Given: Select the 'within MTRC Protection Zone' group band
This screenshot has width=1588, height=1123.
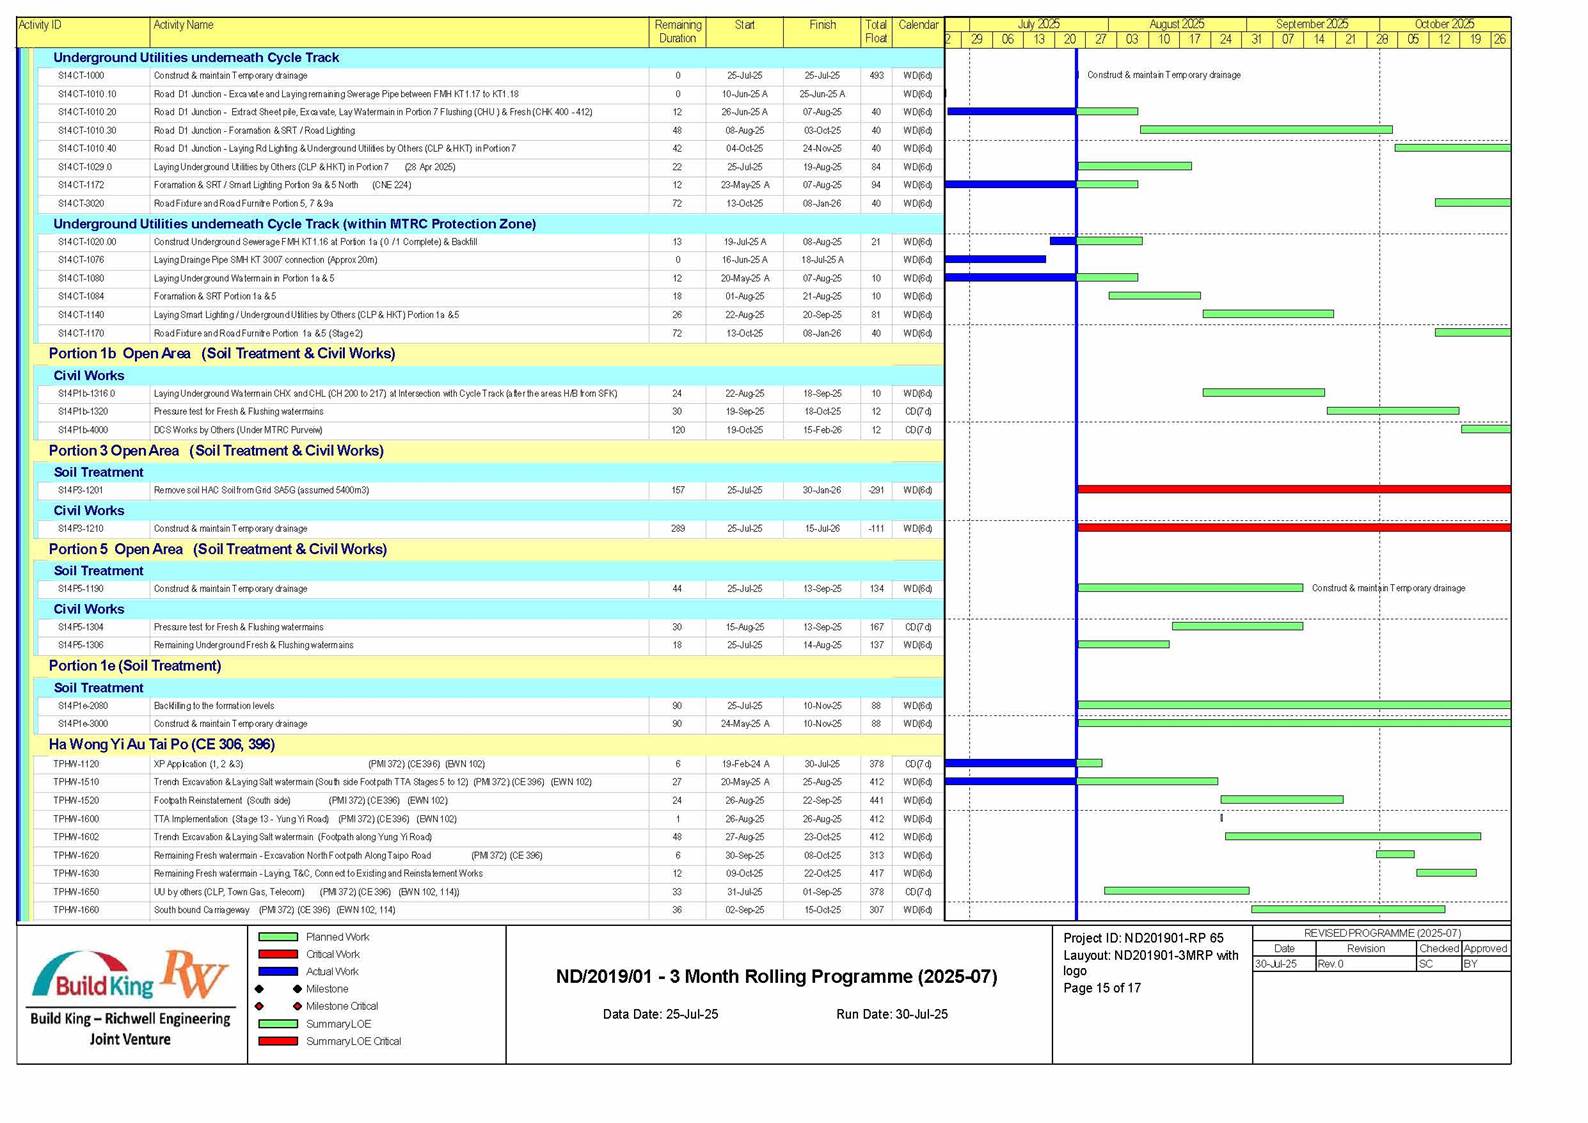Looking at the screenshot, I should (x=490, y=224).
